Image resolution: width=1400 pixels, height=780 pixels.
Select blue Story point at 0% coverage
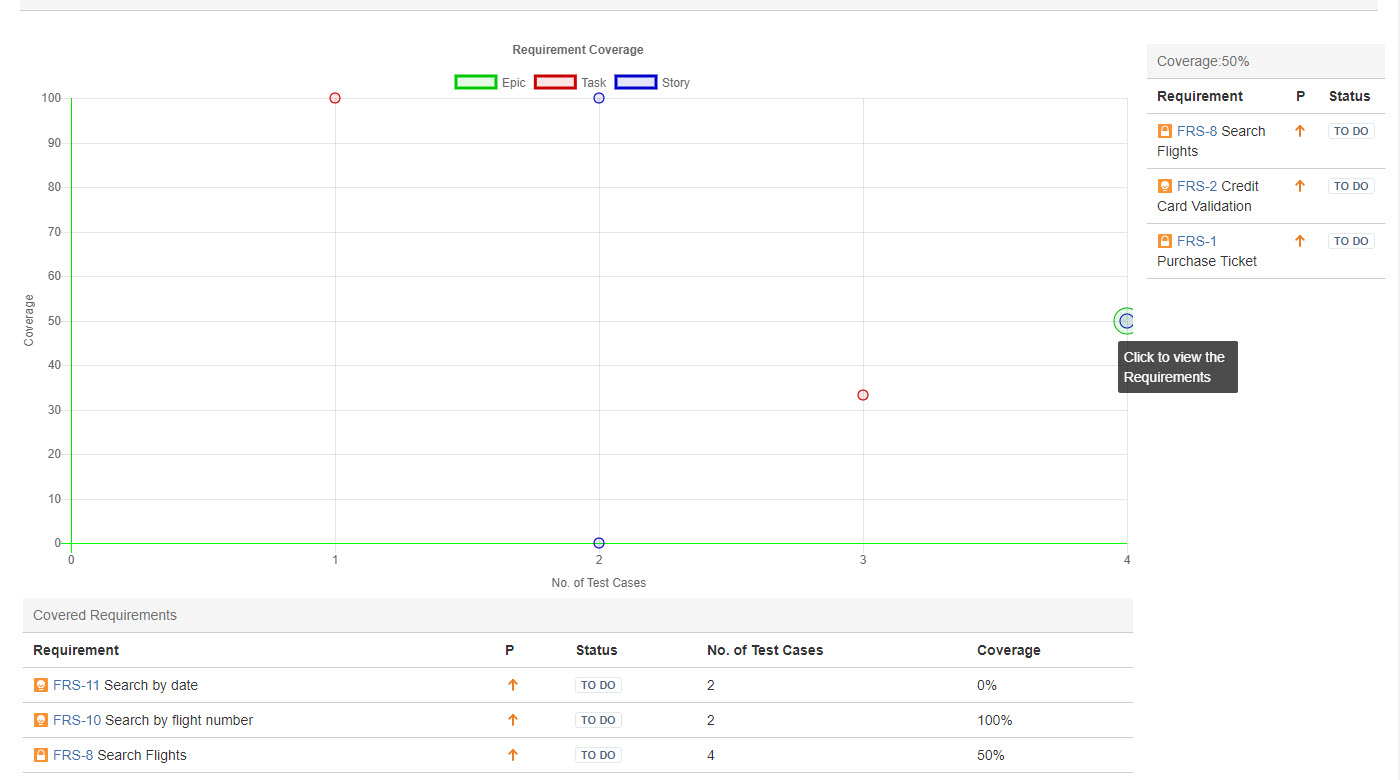pos(599,543)
